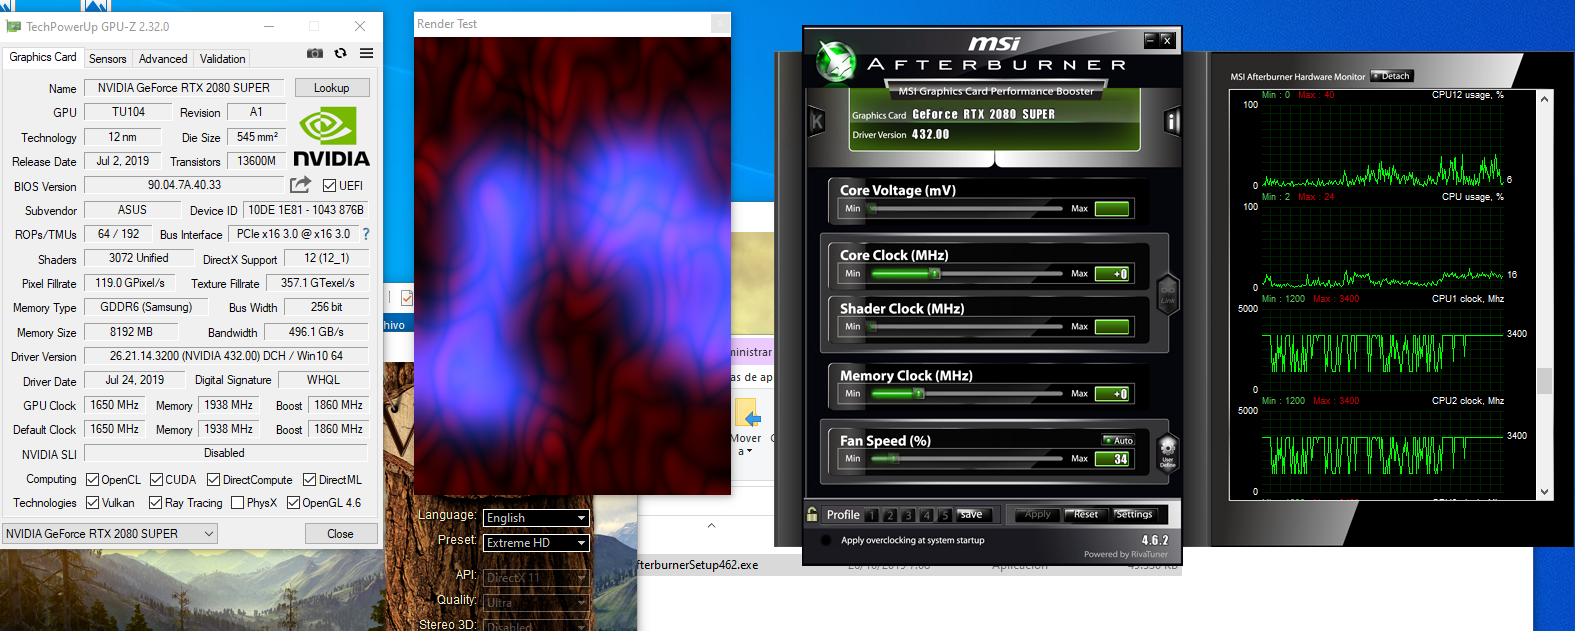Open the fan User Define gear
The height and width of the screenshot is (631, 1575).
(1167, 452)
